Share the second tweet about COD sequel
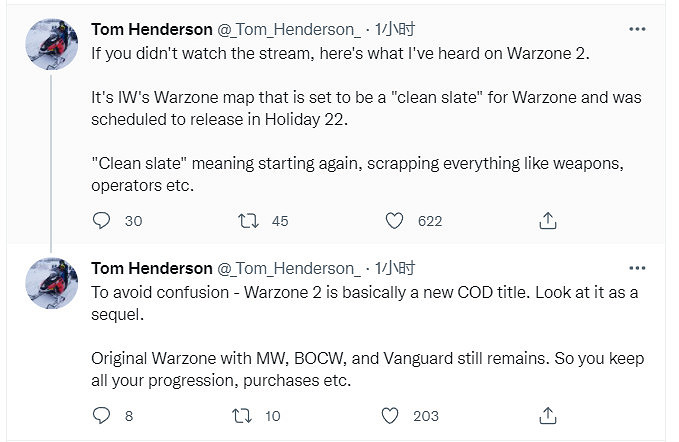 coord(547,415)
